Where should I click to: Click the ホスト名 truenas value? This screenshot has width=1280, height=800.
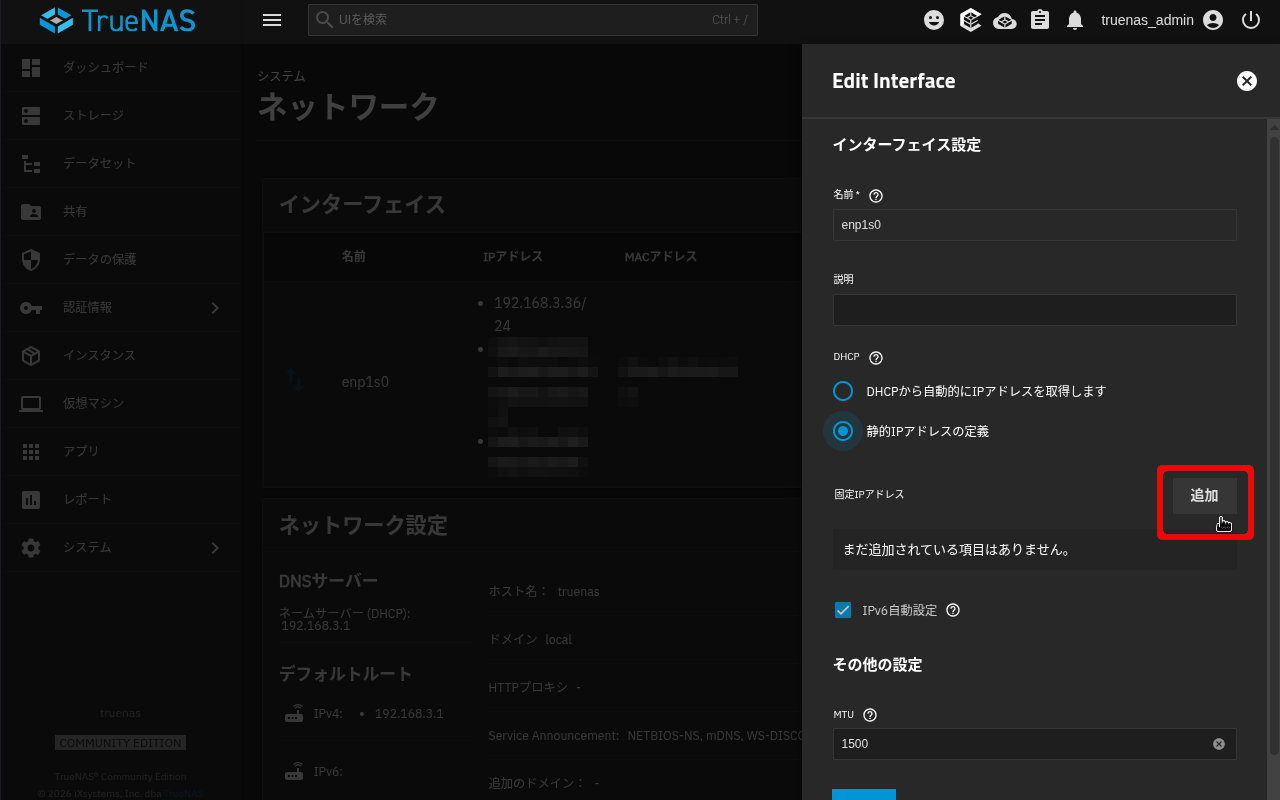tap(579, 591)
